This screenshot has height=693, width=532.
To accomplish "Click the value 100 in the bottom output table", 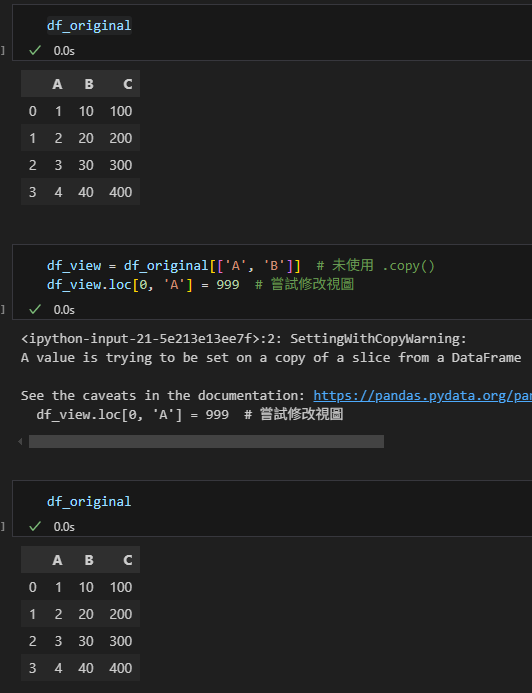I will pos(121,587).
